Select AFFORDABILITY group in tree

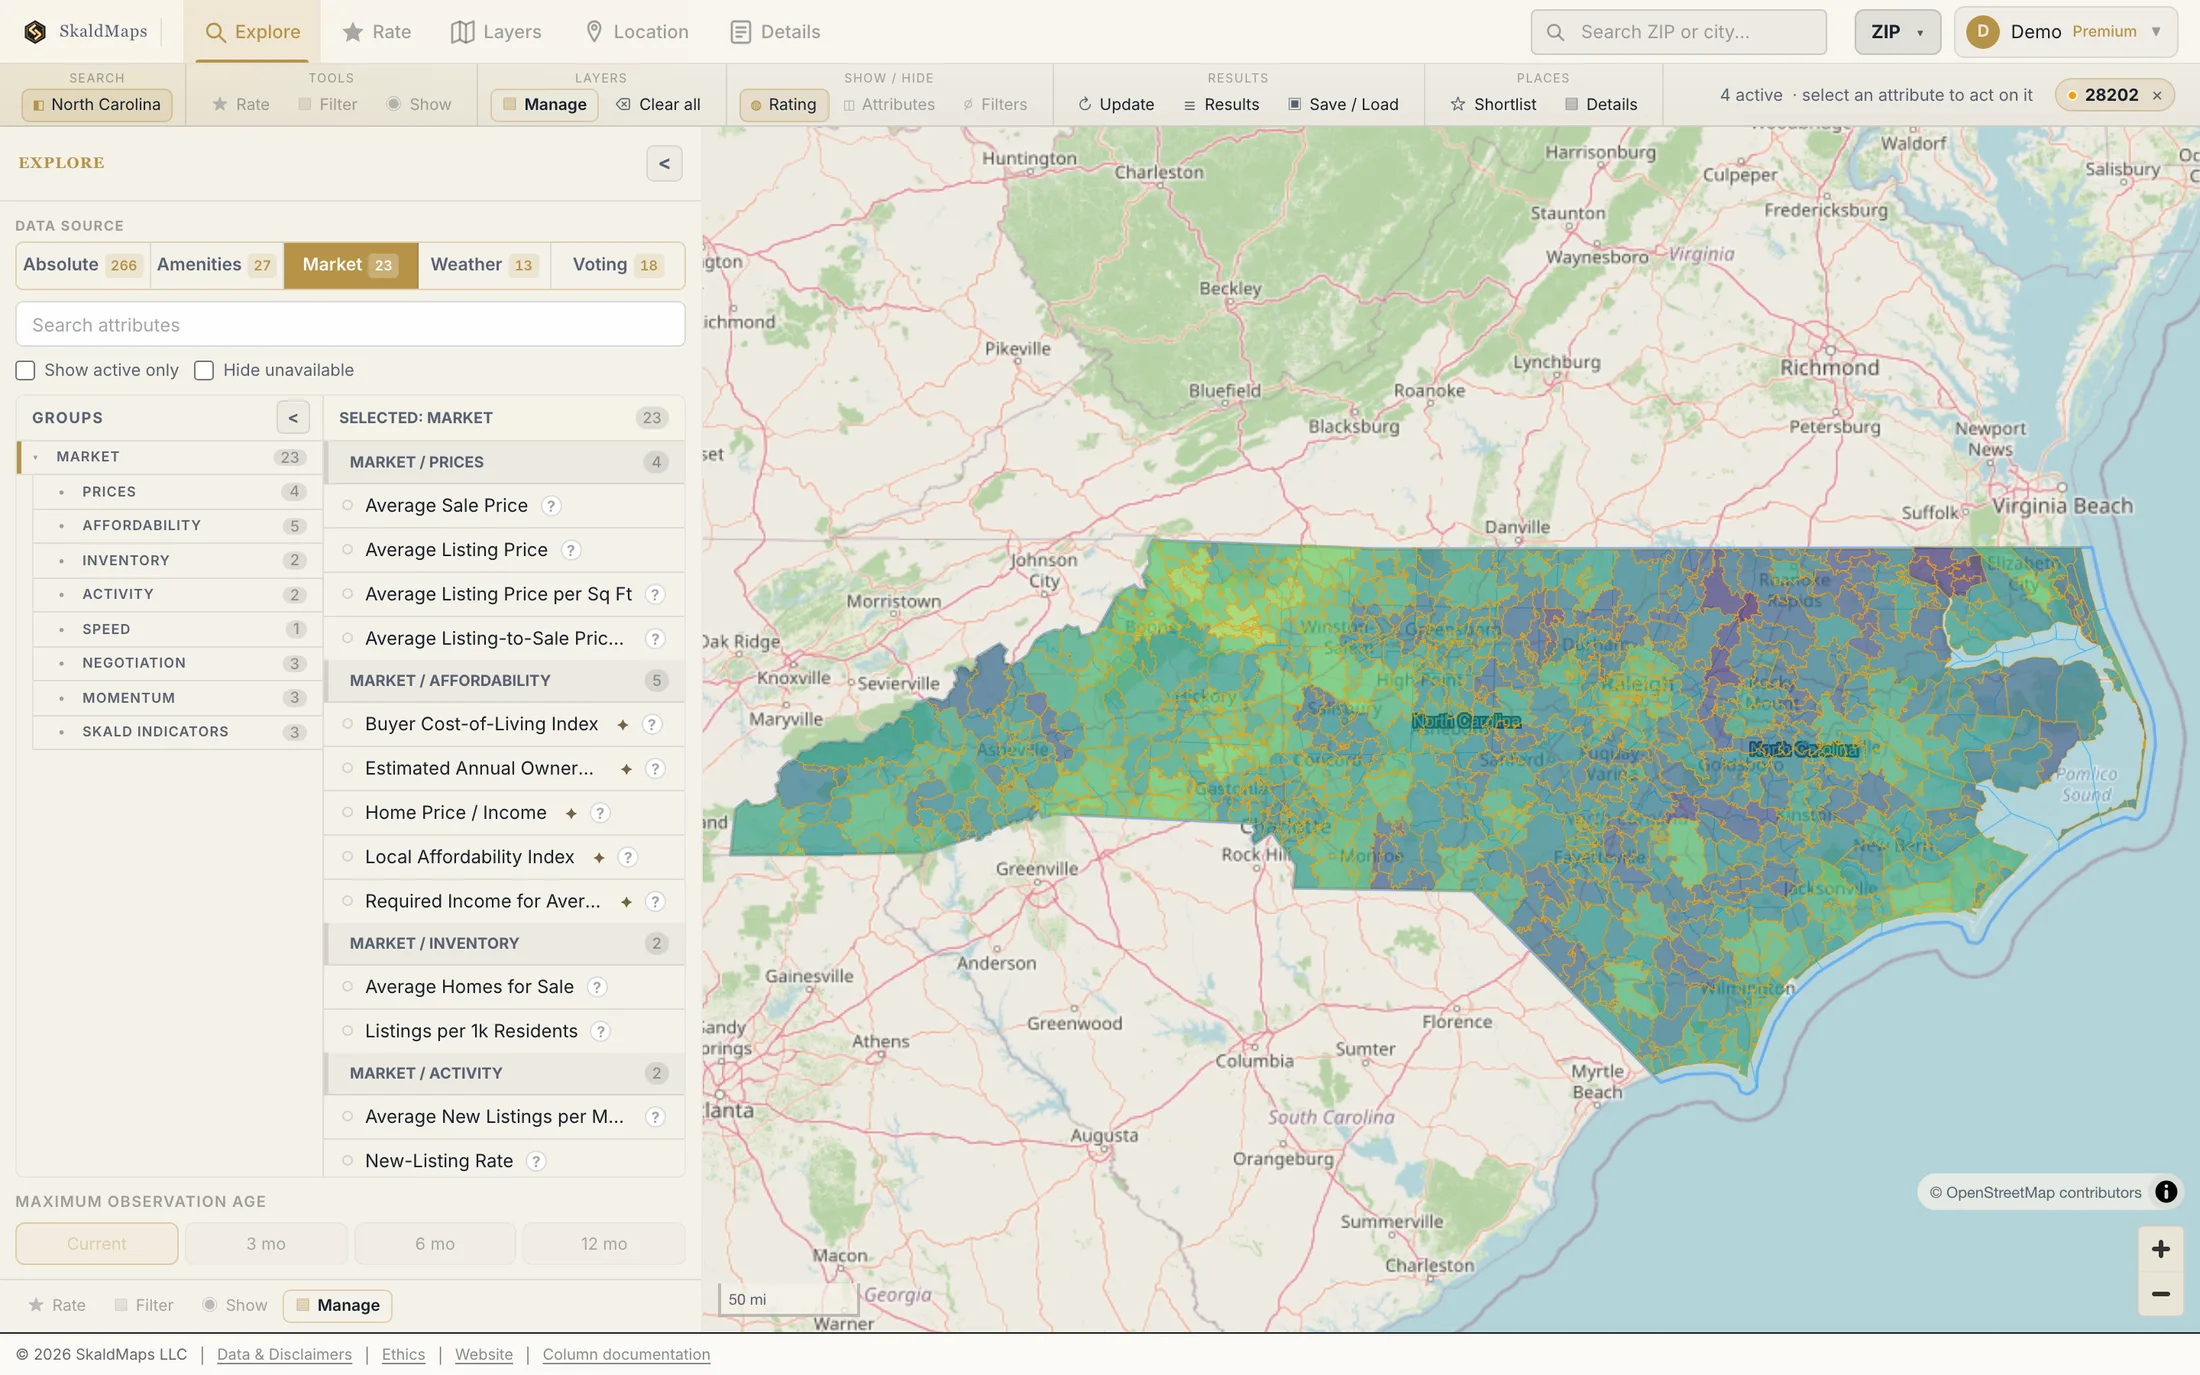pyautogui.click(x=177, y=526)
